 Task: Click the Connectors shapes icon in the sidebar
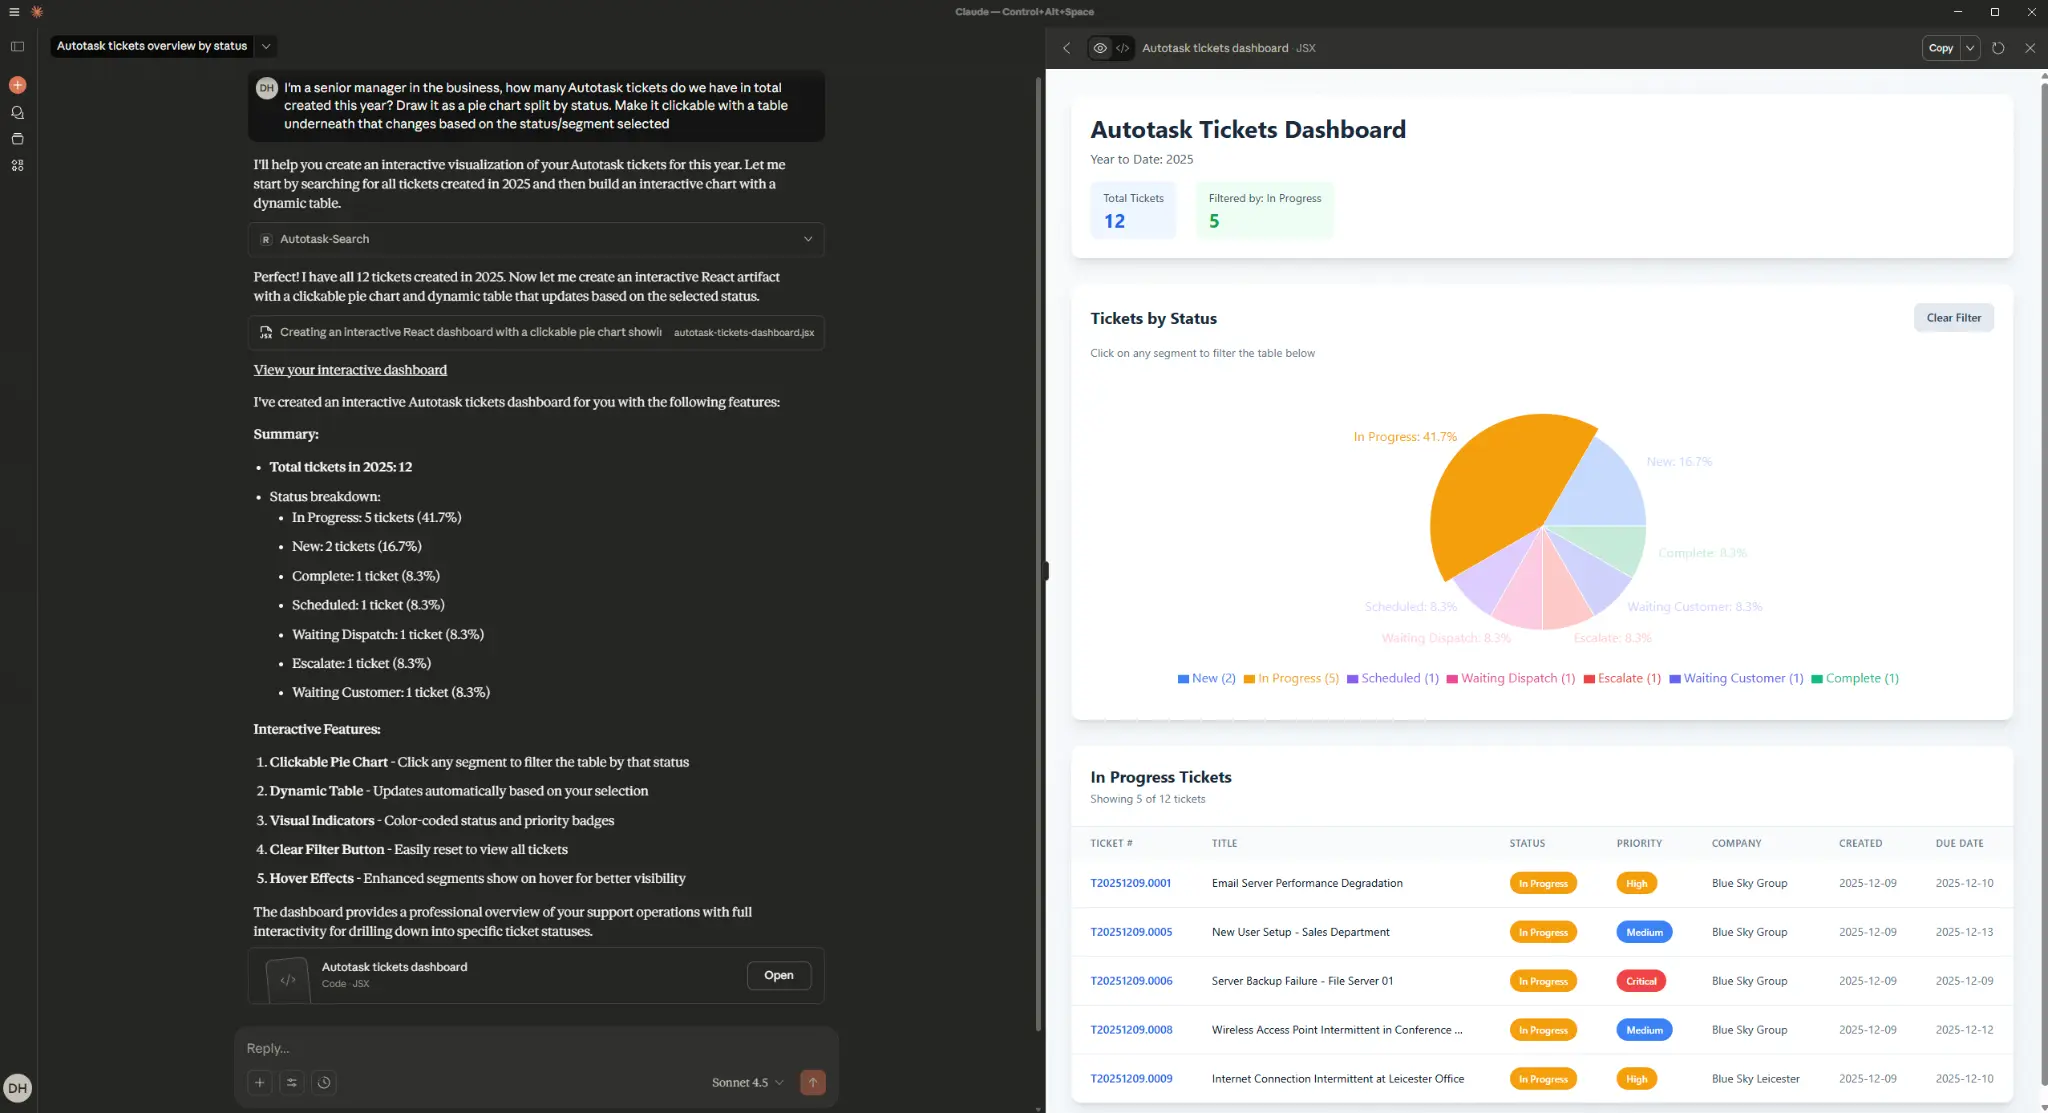[x=17, y=165]
